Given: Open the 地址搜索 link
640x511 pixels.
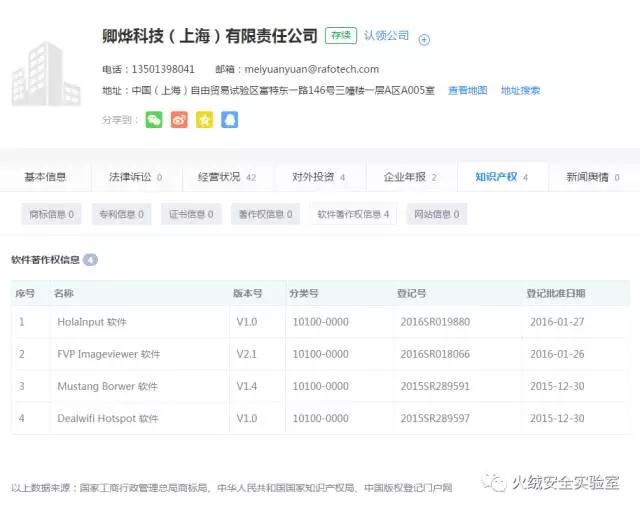Looking at the screenshot, I should point(520,90).
